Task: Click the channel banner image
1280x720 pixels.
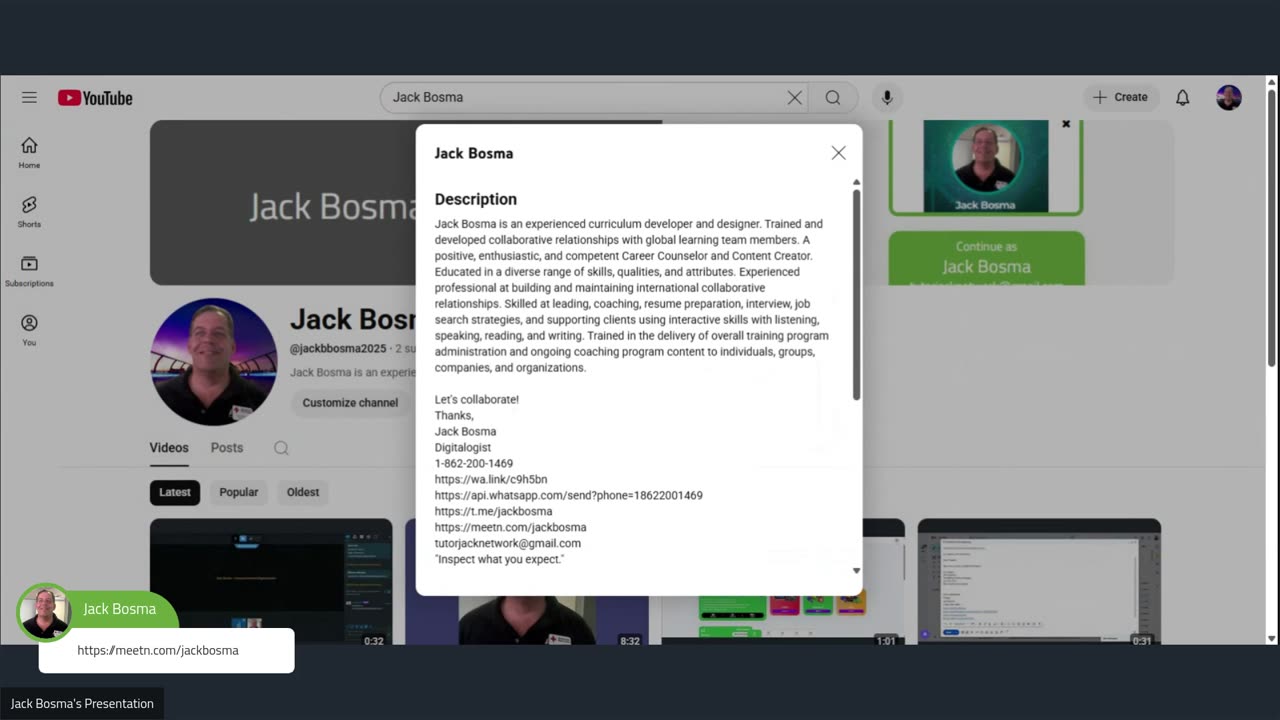Action: point(283,203)
